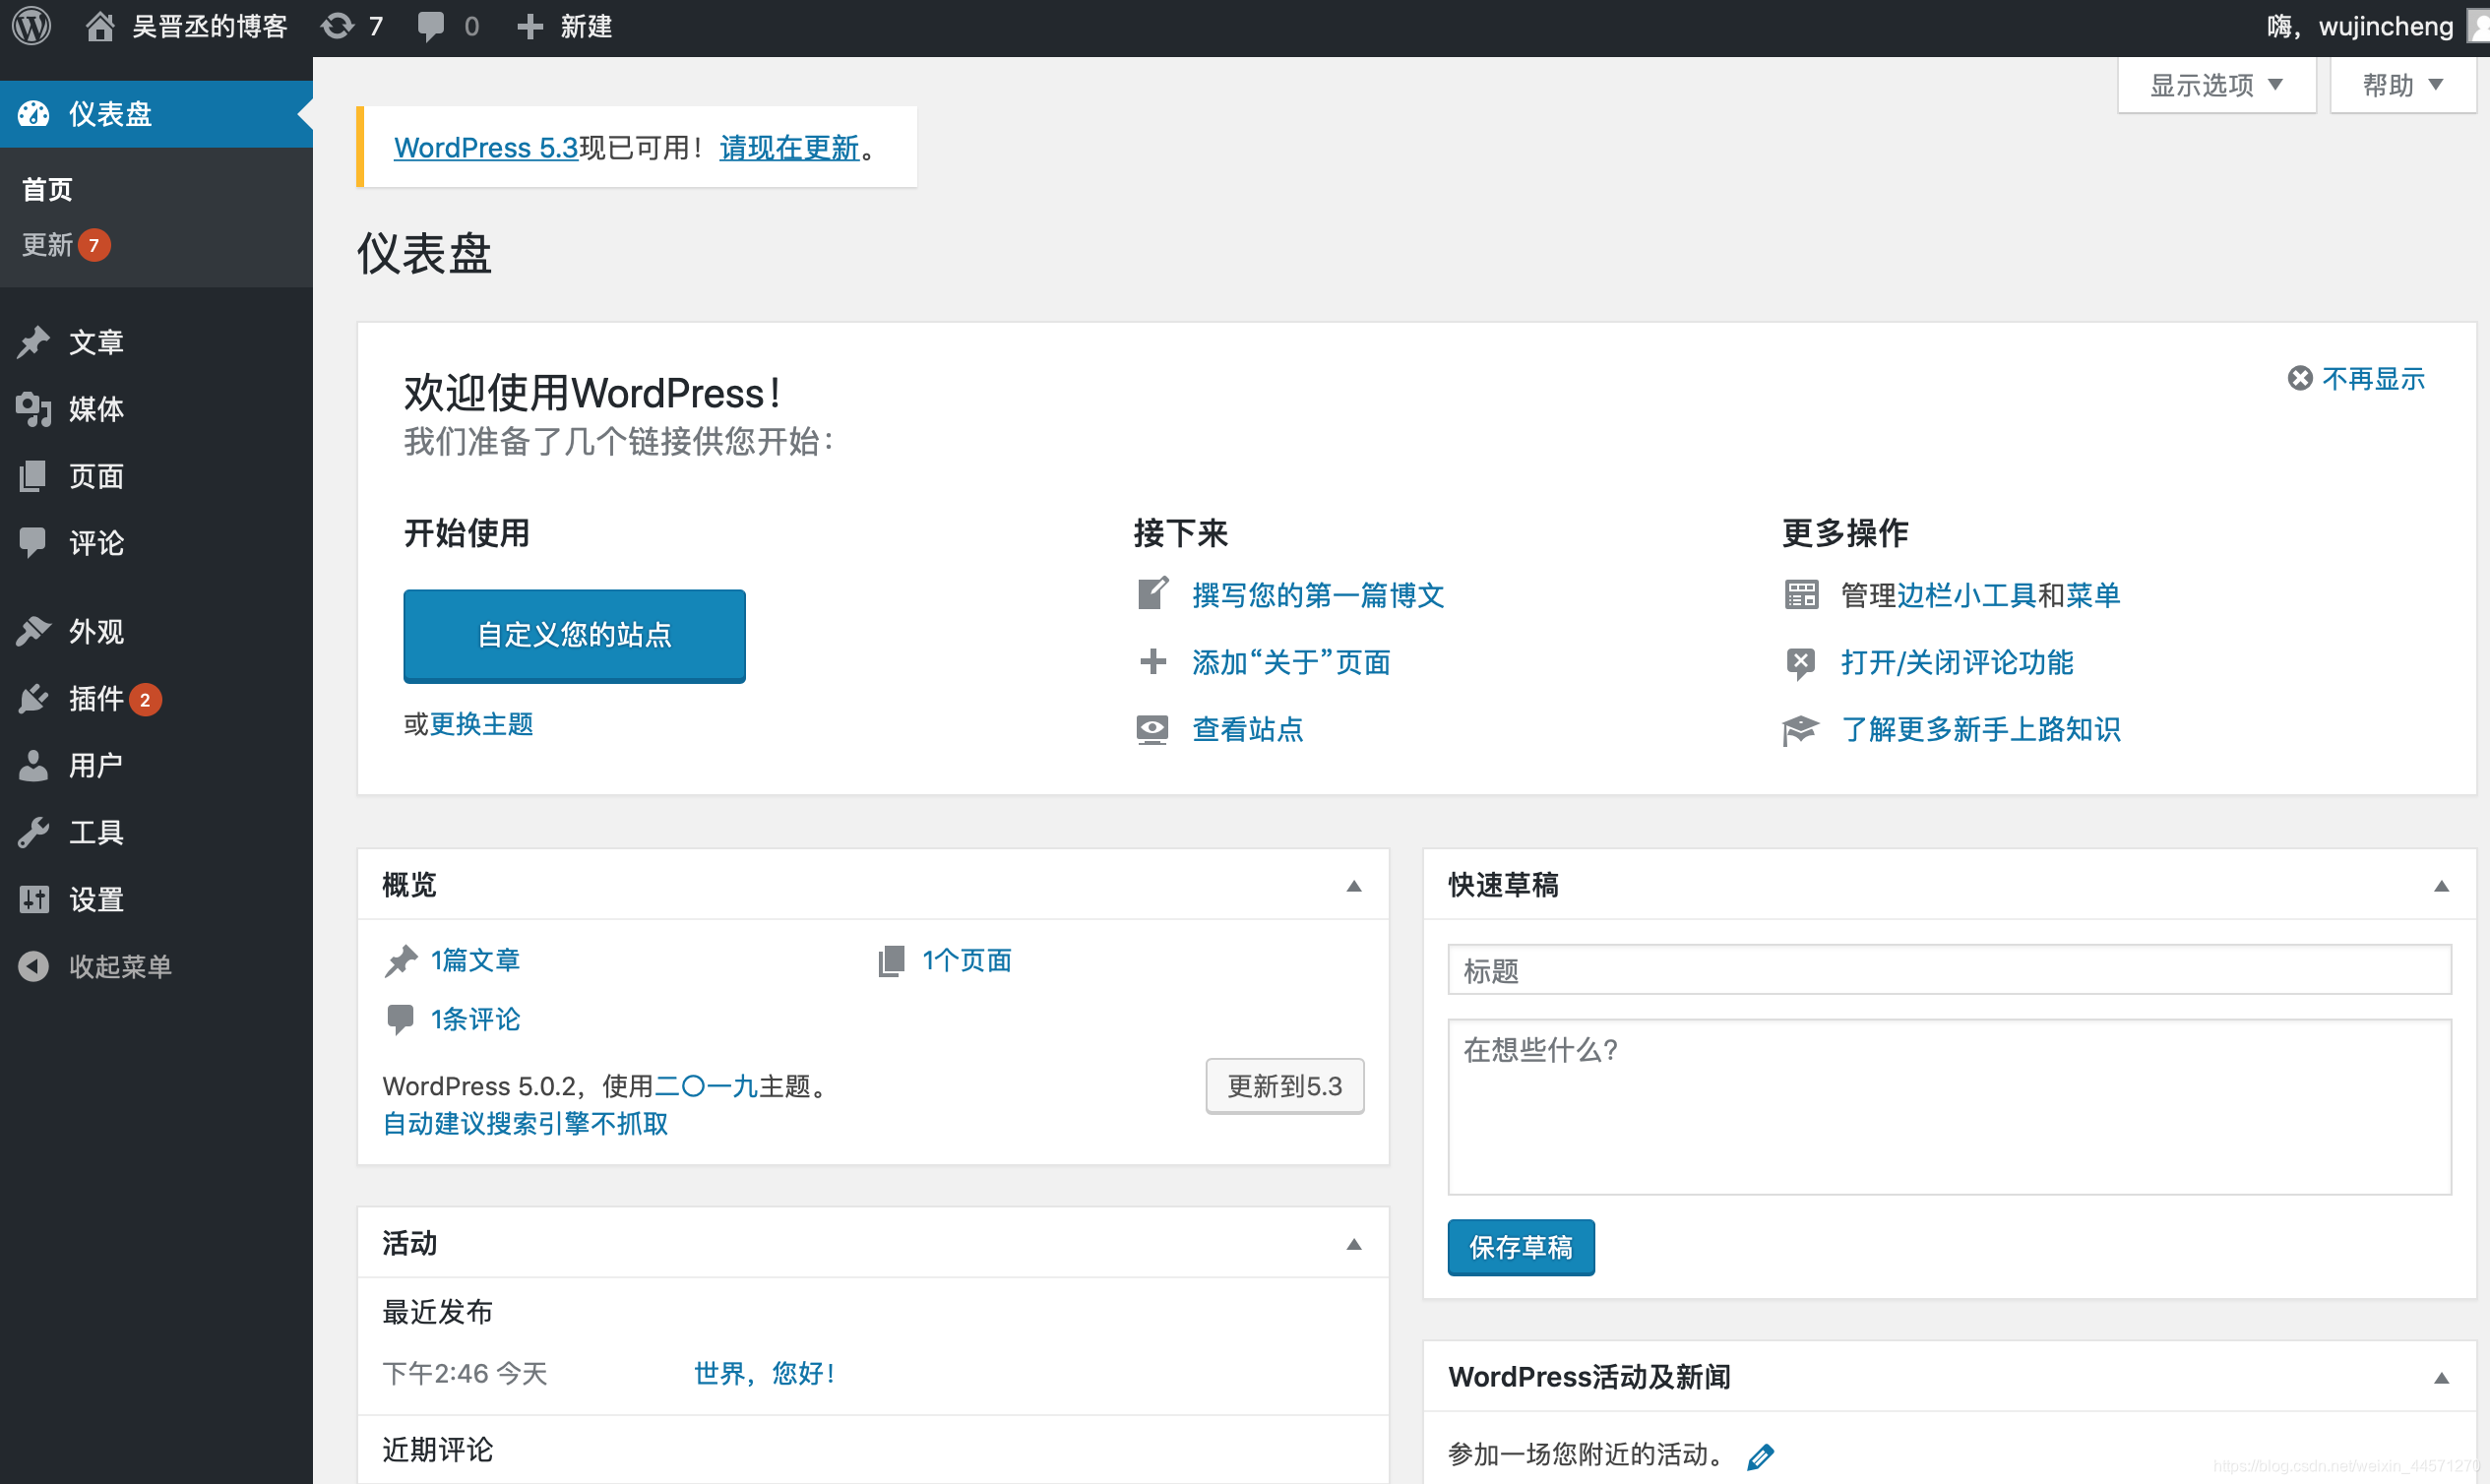Open the 世界，您好！ post link

[x=765, y=1372]
